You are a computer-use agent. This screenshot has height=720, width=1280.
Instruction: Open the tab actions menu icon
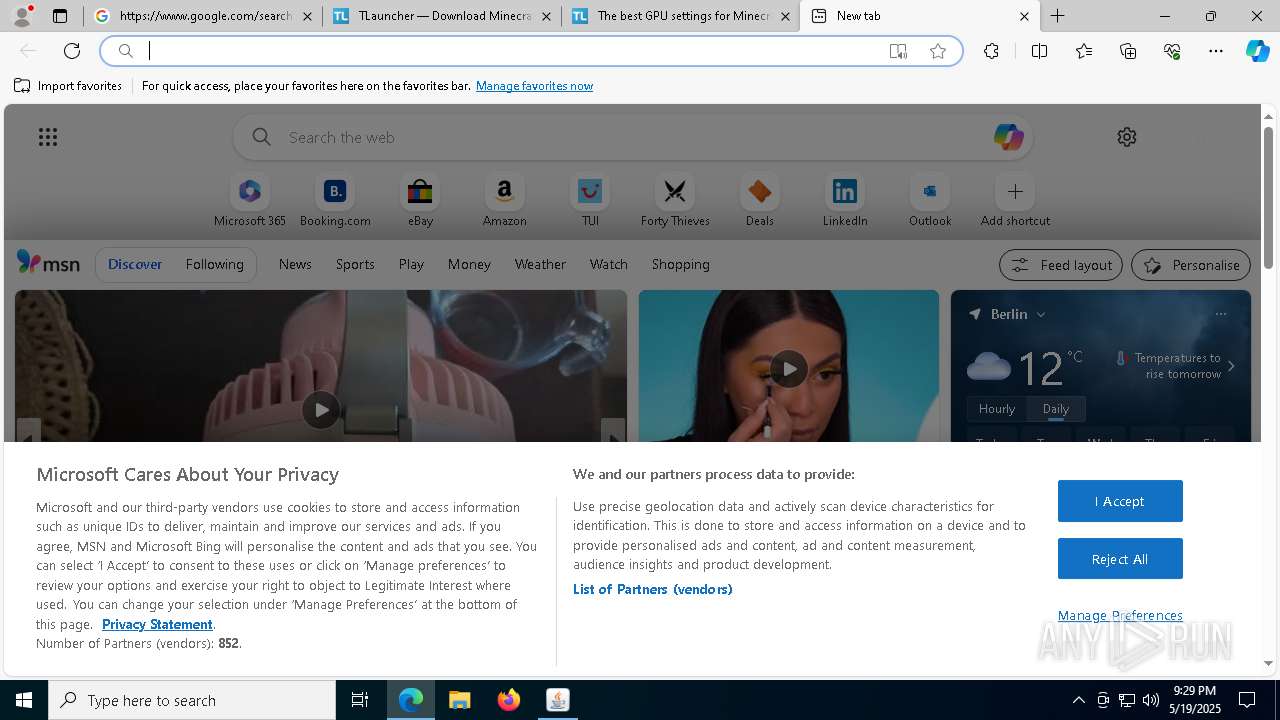(60, 16)
